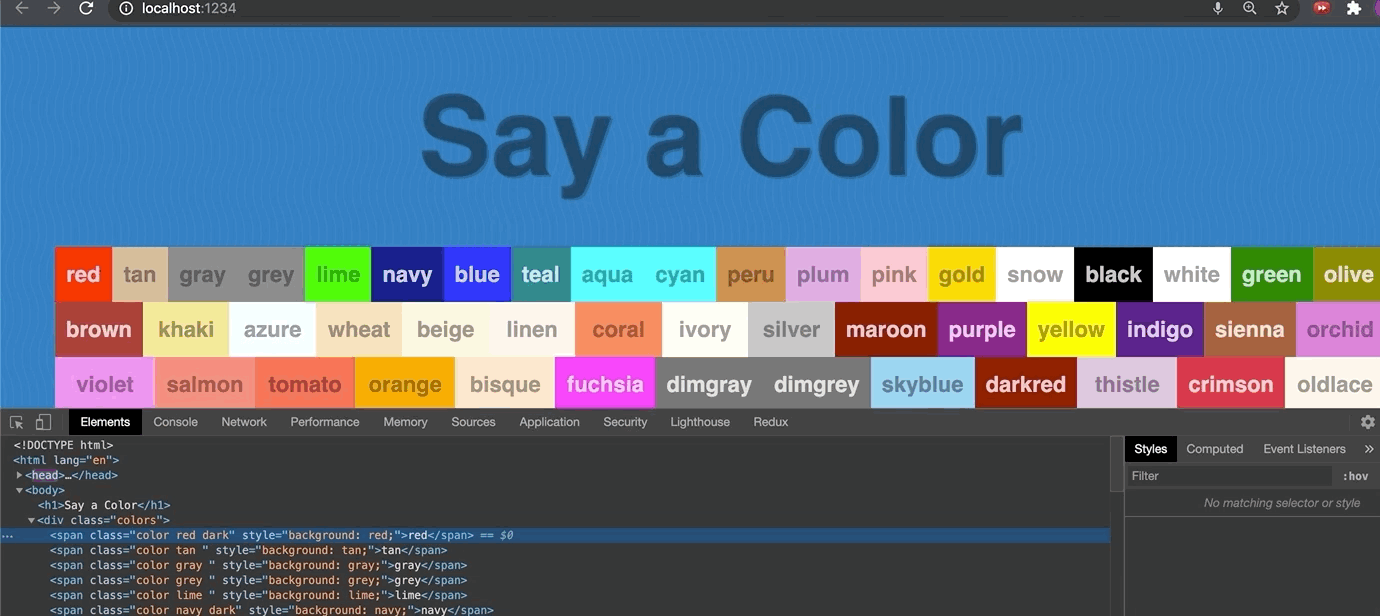The height and width of the screenshot is (616, 1380).
Task: Click the fuchsia color swatch
Action: click(604, 385)
